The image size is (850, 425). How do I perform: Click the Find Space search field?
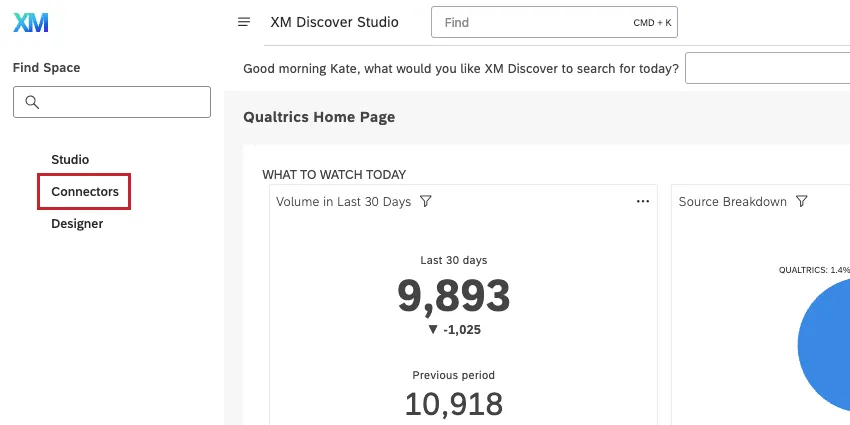112,102
